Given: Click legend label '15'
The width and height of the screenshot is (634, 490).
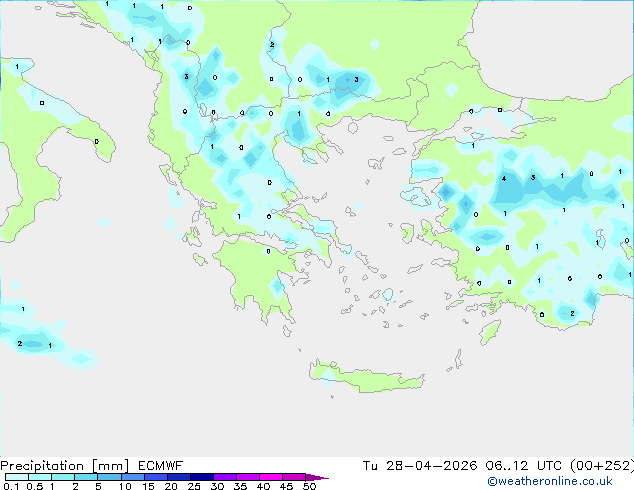Looking at the screenshot, I should point(148,486).
